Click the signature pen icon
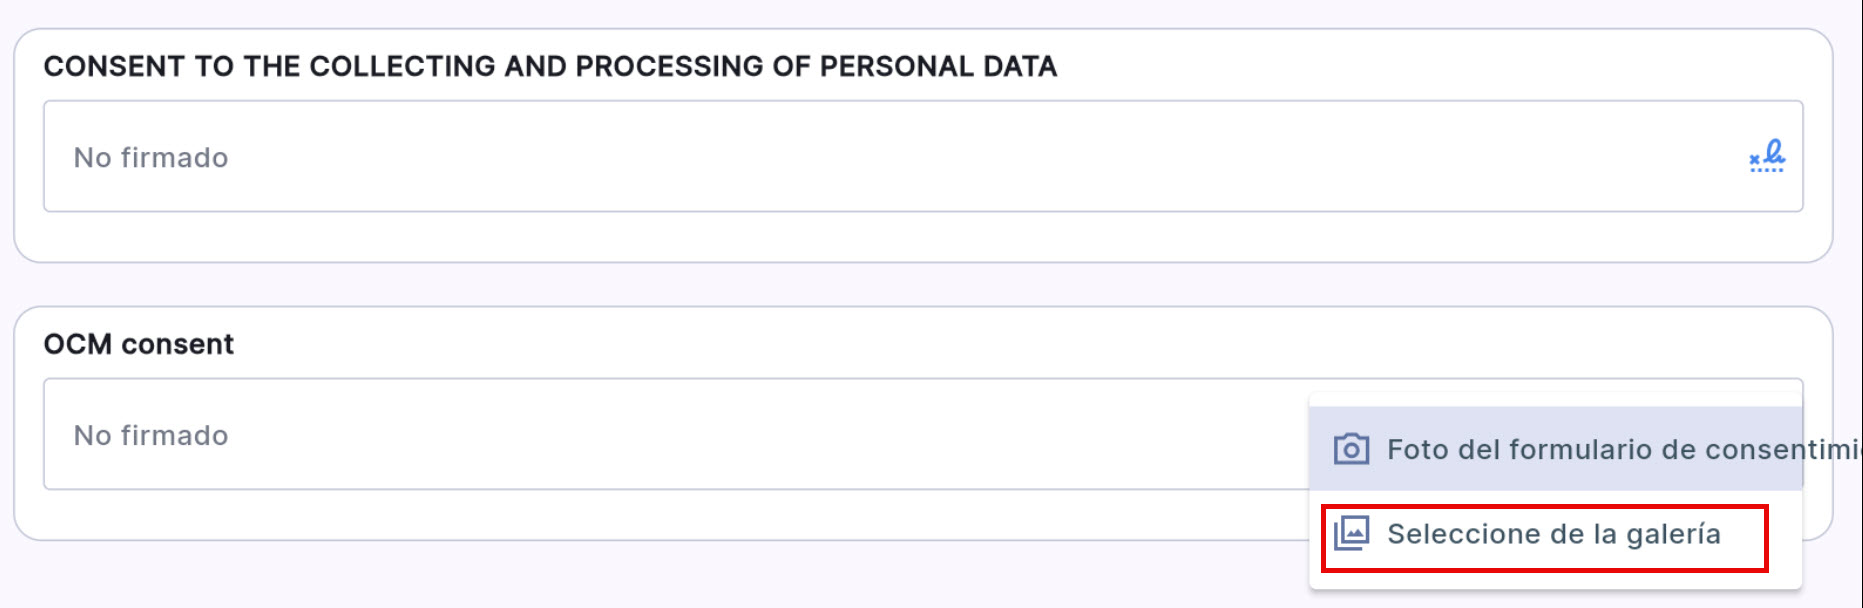Image resolution: width=1863 pixels, height=608 pixels. tap(1767, 156)
